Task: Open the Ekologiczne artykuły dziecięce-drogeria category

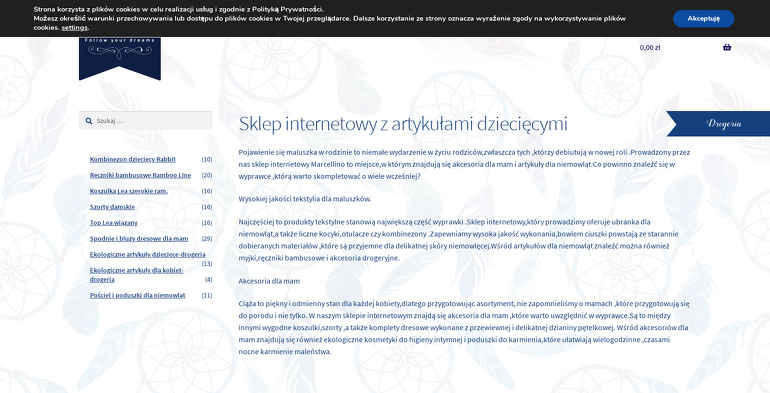Action: tap(147, 254)
